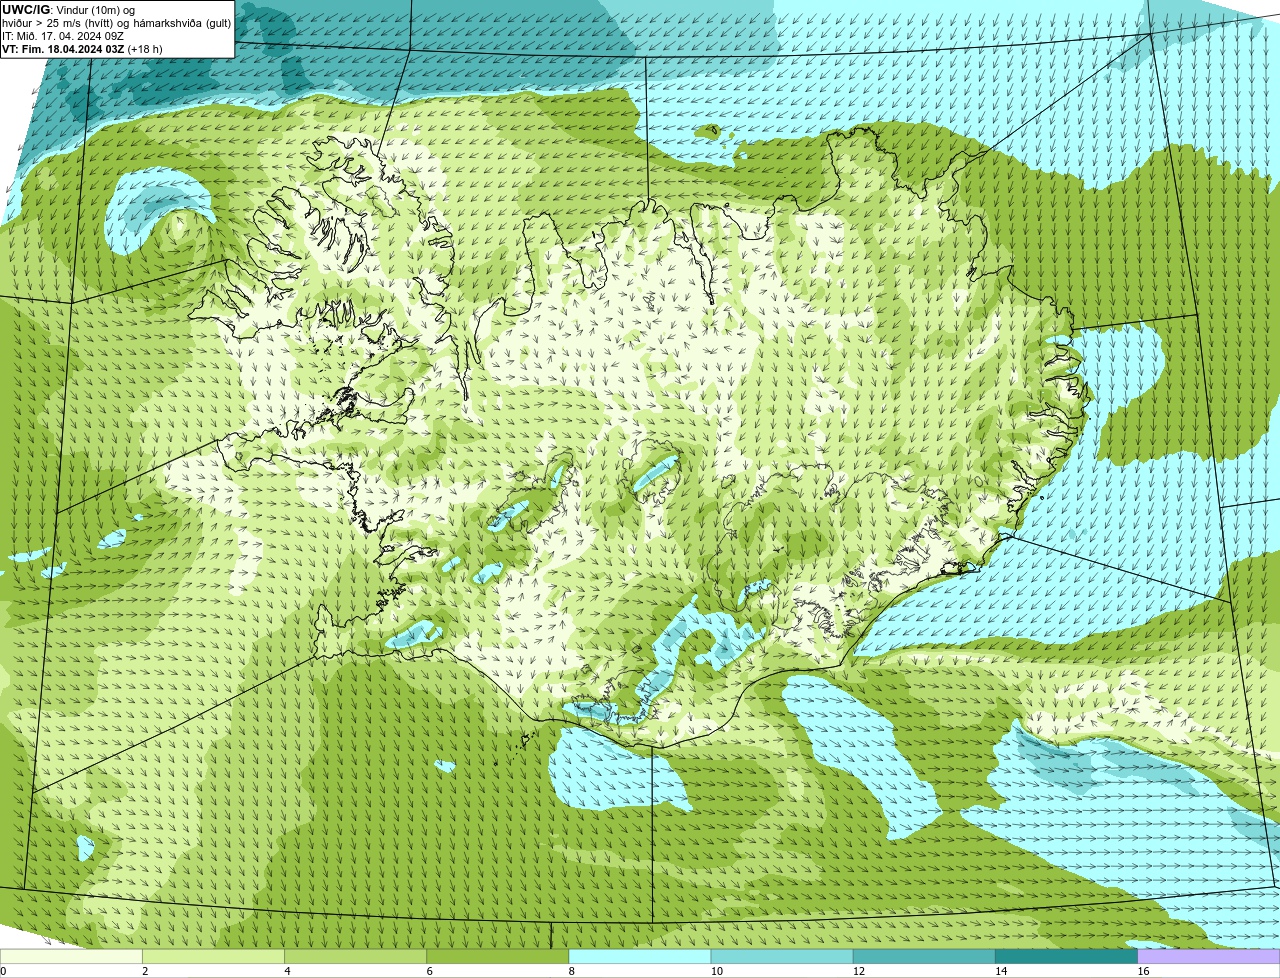
Task: Click the olive green 6–8 m/s legend swatch
Action: click(497, 956)
